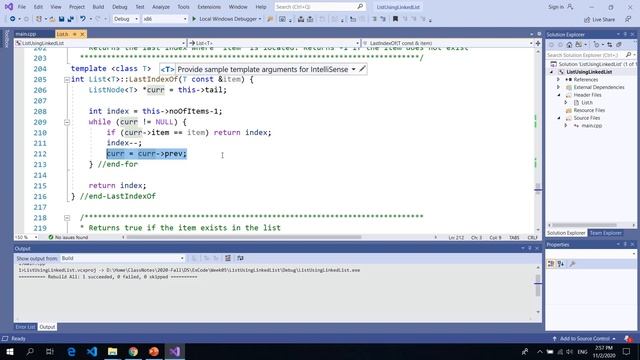Viewport: 640px width, 360px height.
Task: Open the Build menu
Action: pos(98,7)
